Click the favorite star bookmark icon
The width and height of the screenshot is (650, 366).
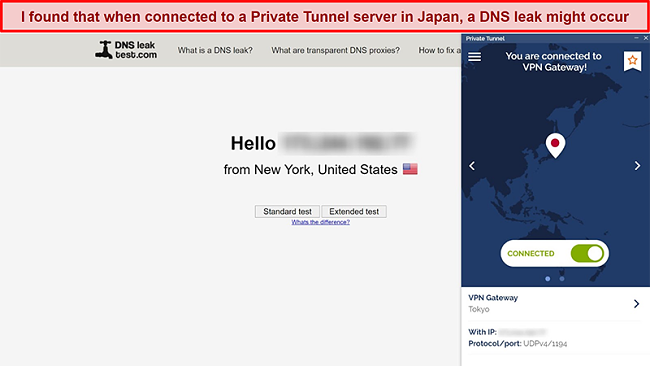[x=632, y=61]
